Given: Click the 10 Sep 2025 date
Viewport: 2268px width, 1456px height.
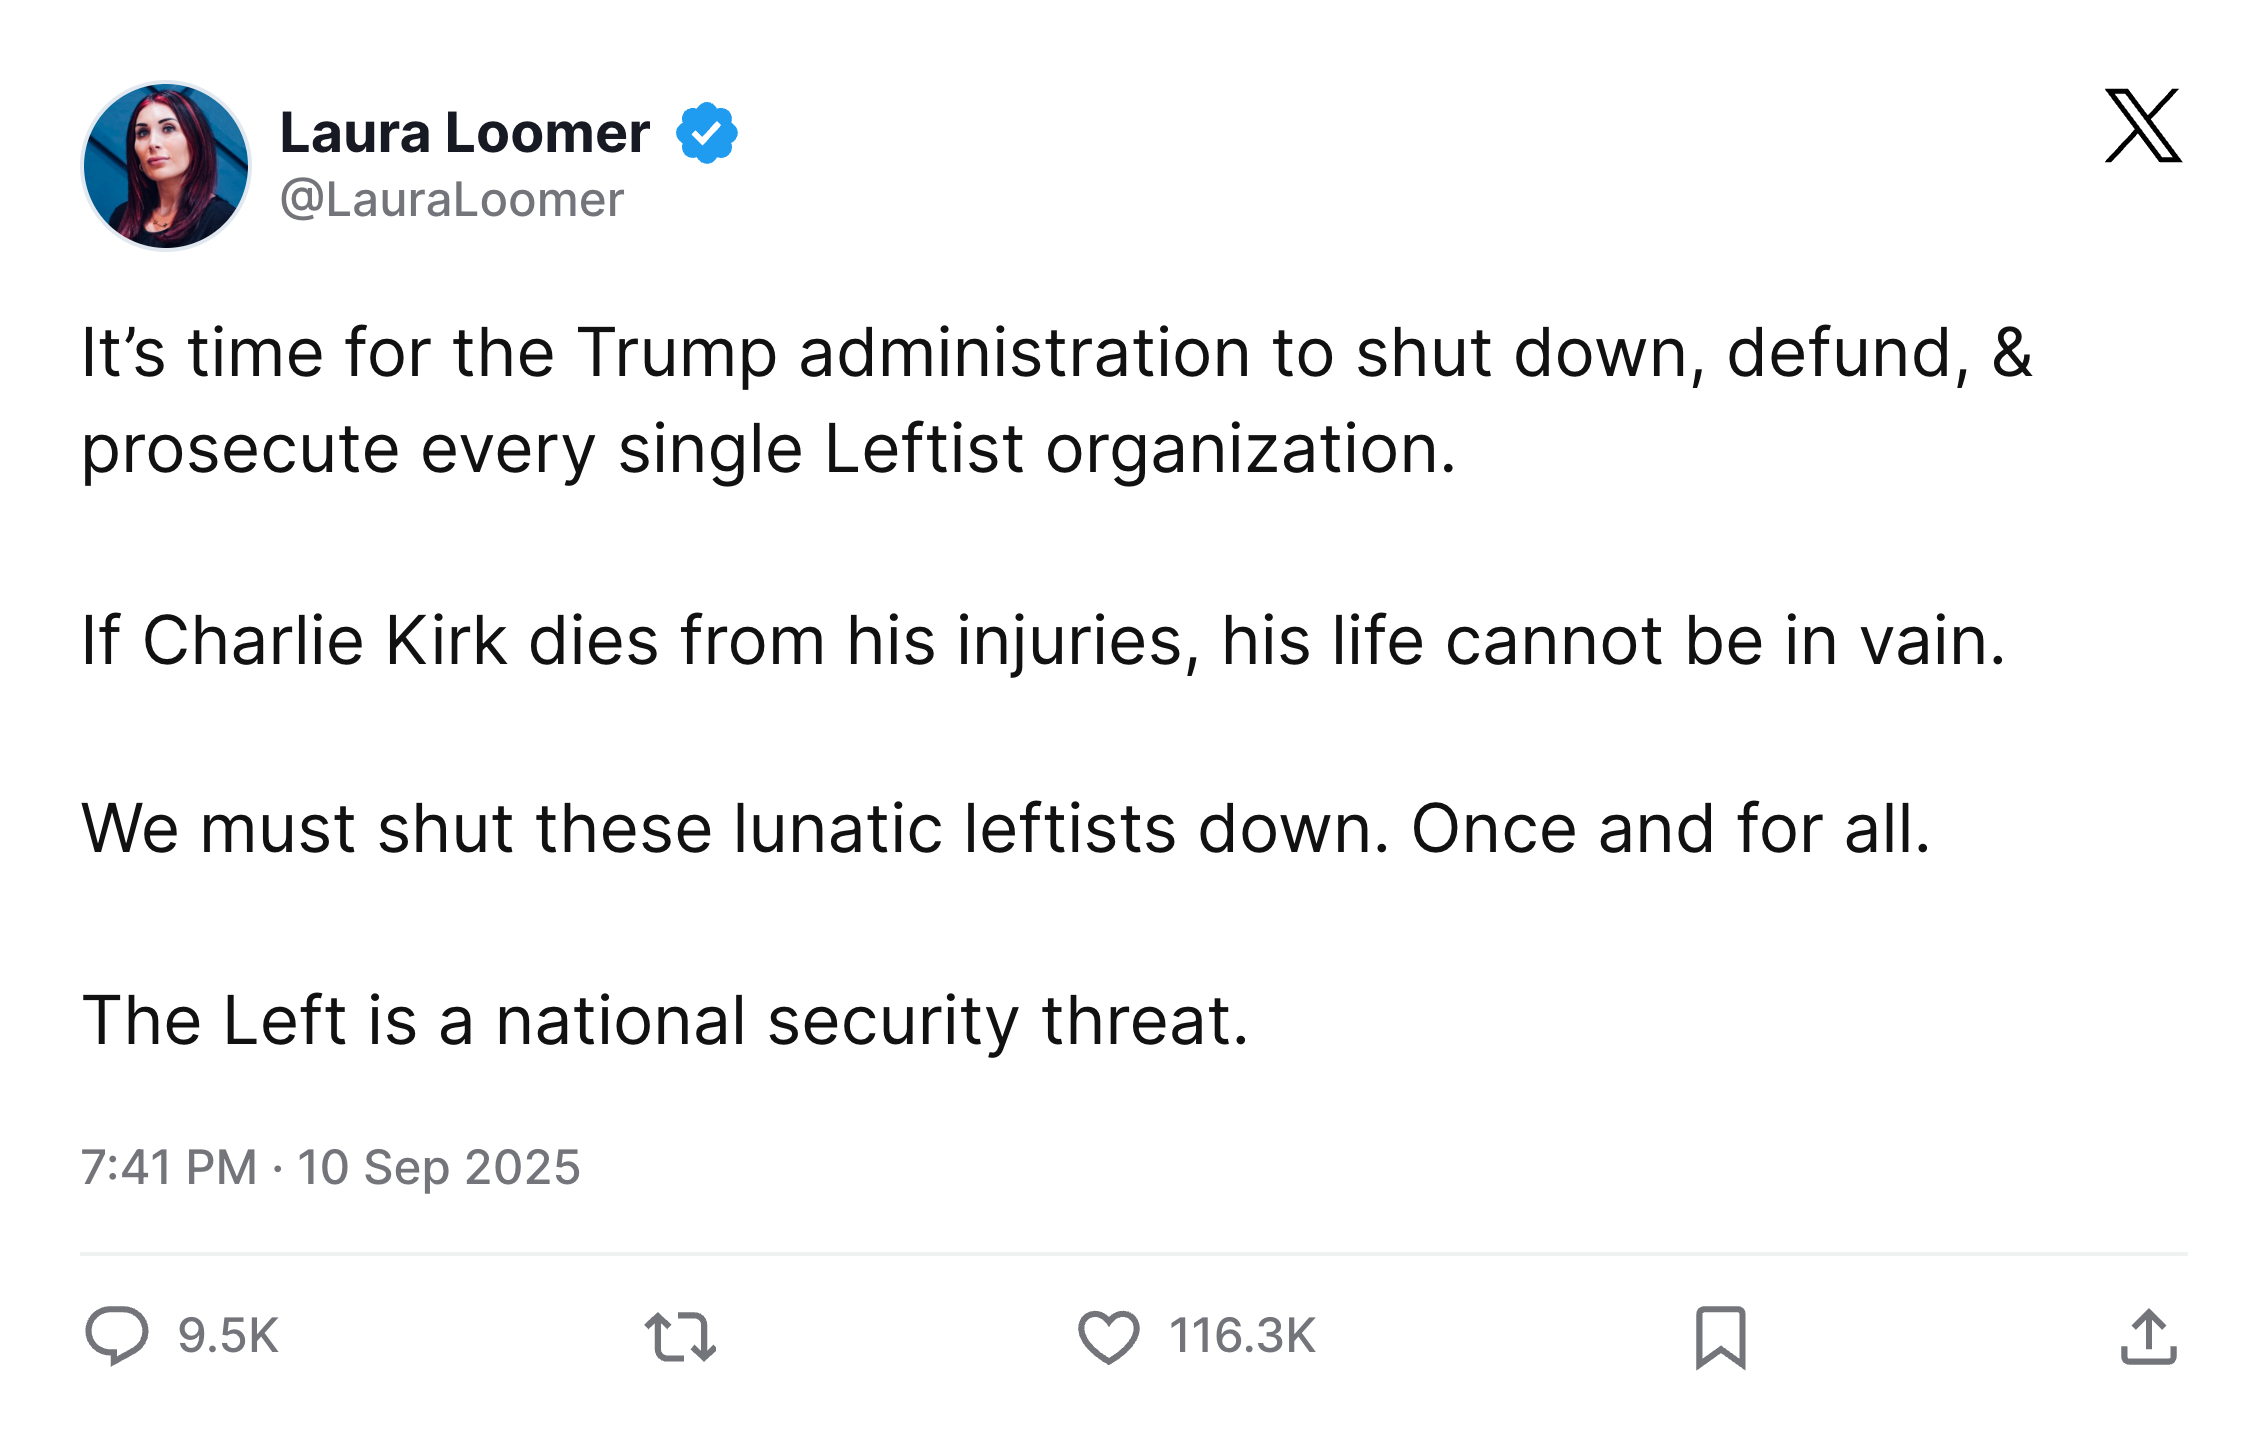Looking at the screenshot, I should [439, 1167].
